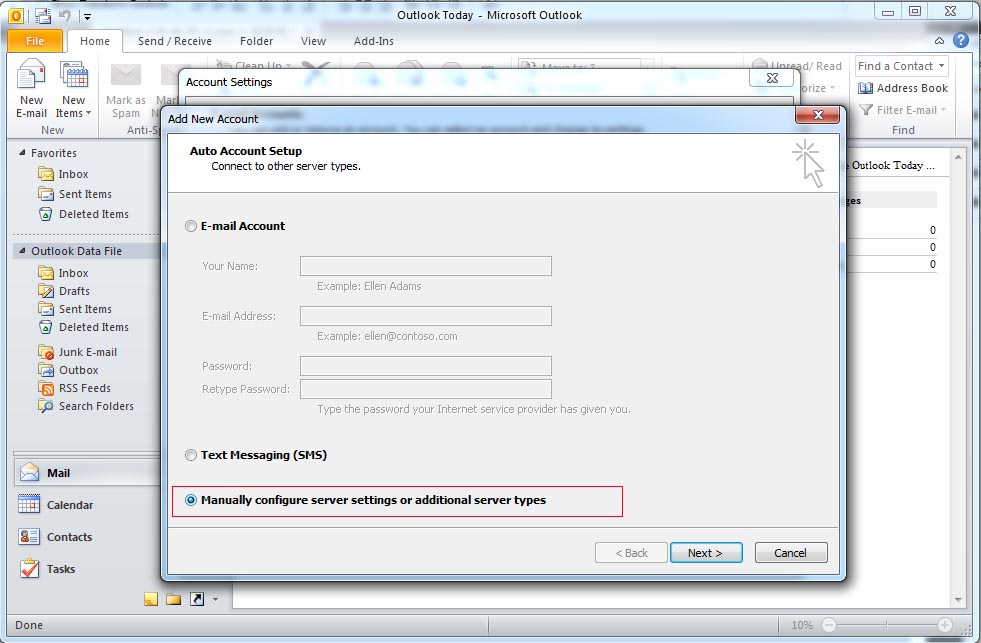Click the Outlook Help question mark icon
This screenshot has width=981, height=643.
(961, 41)
